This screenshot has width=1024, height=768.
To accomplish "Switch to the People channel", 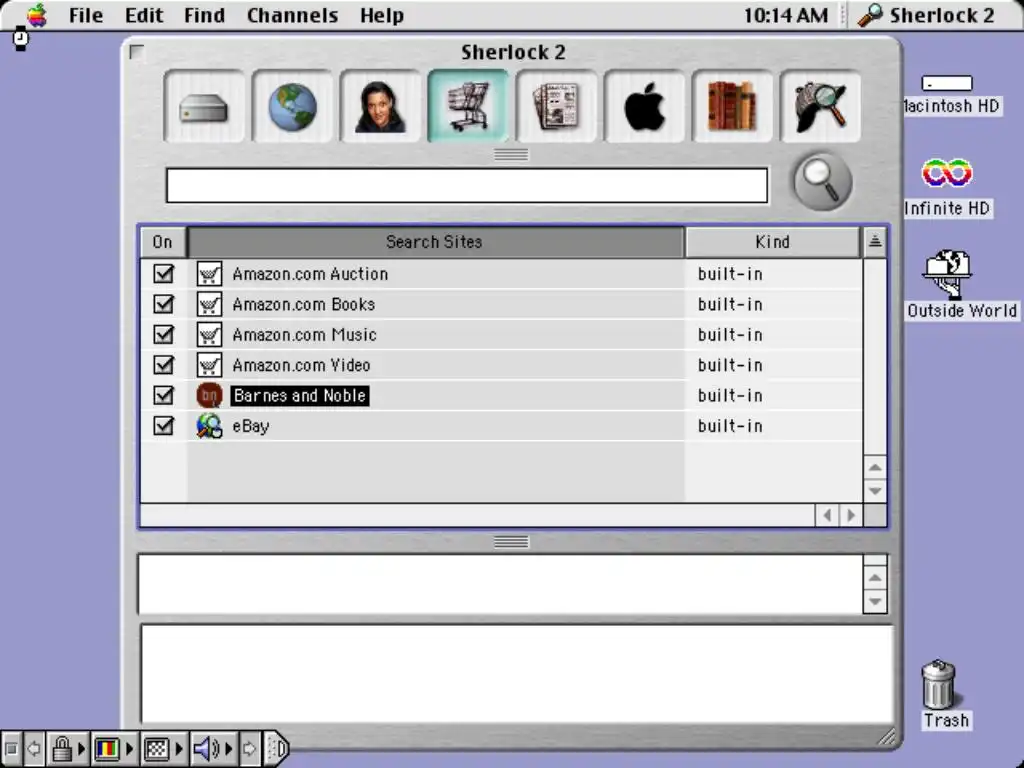I will [380, 106].
